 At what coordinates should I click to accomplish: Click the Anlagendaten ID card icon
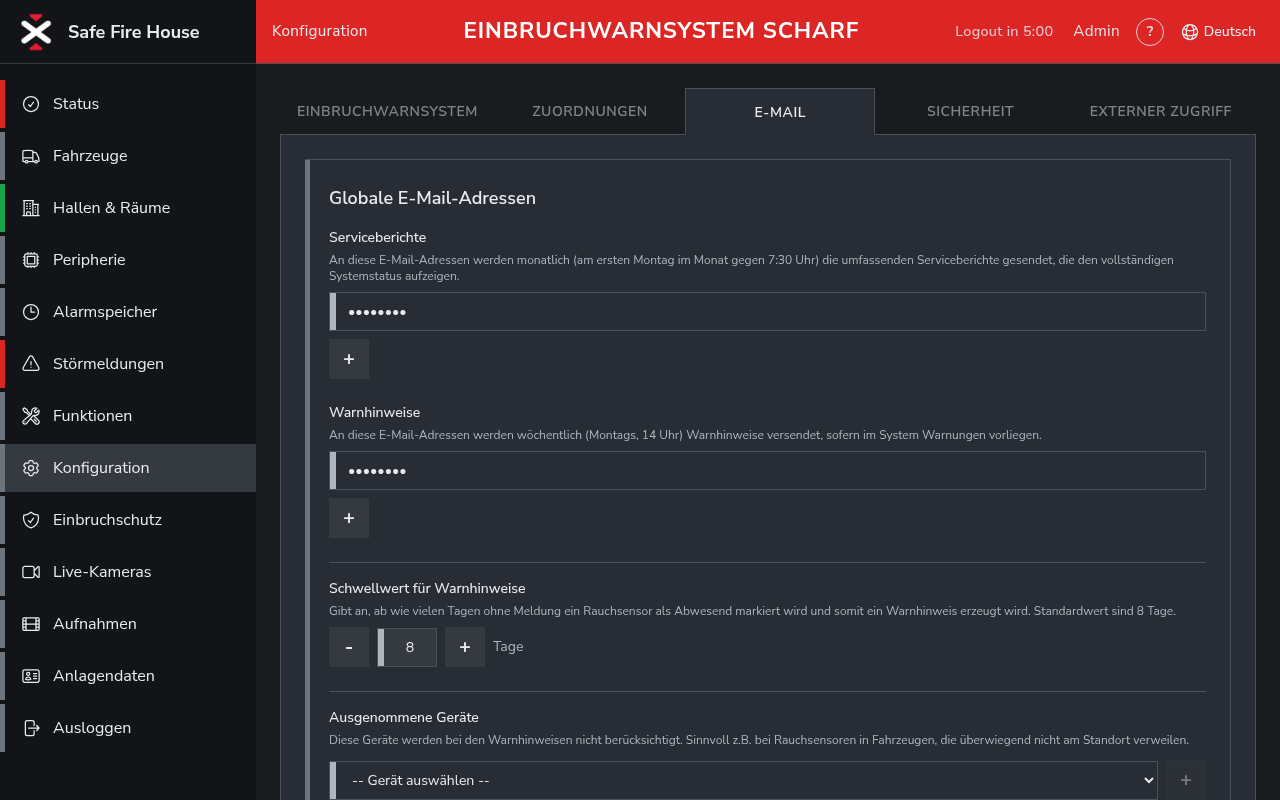[31, 676]
